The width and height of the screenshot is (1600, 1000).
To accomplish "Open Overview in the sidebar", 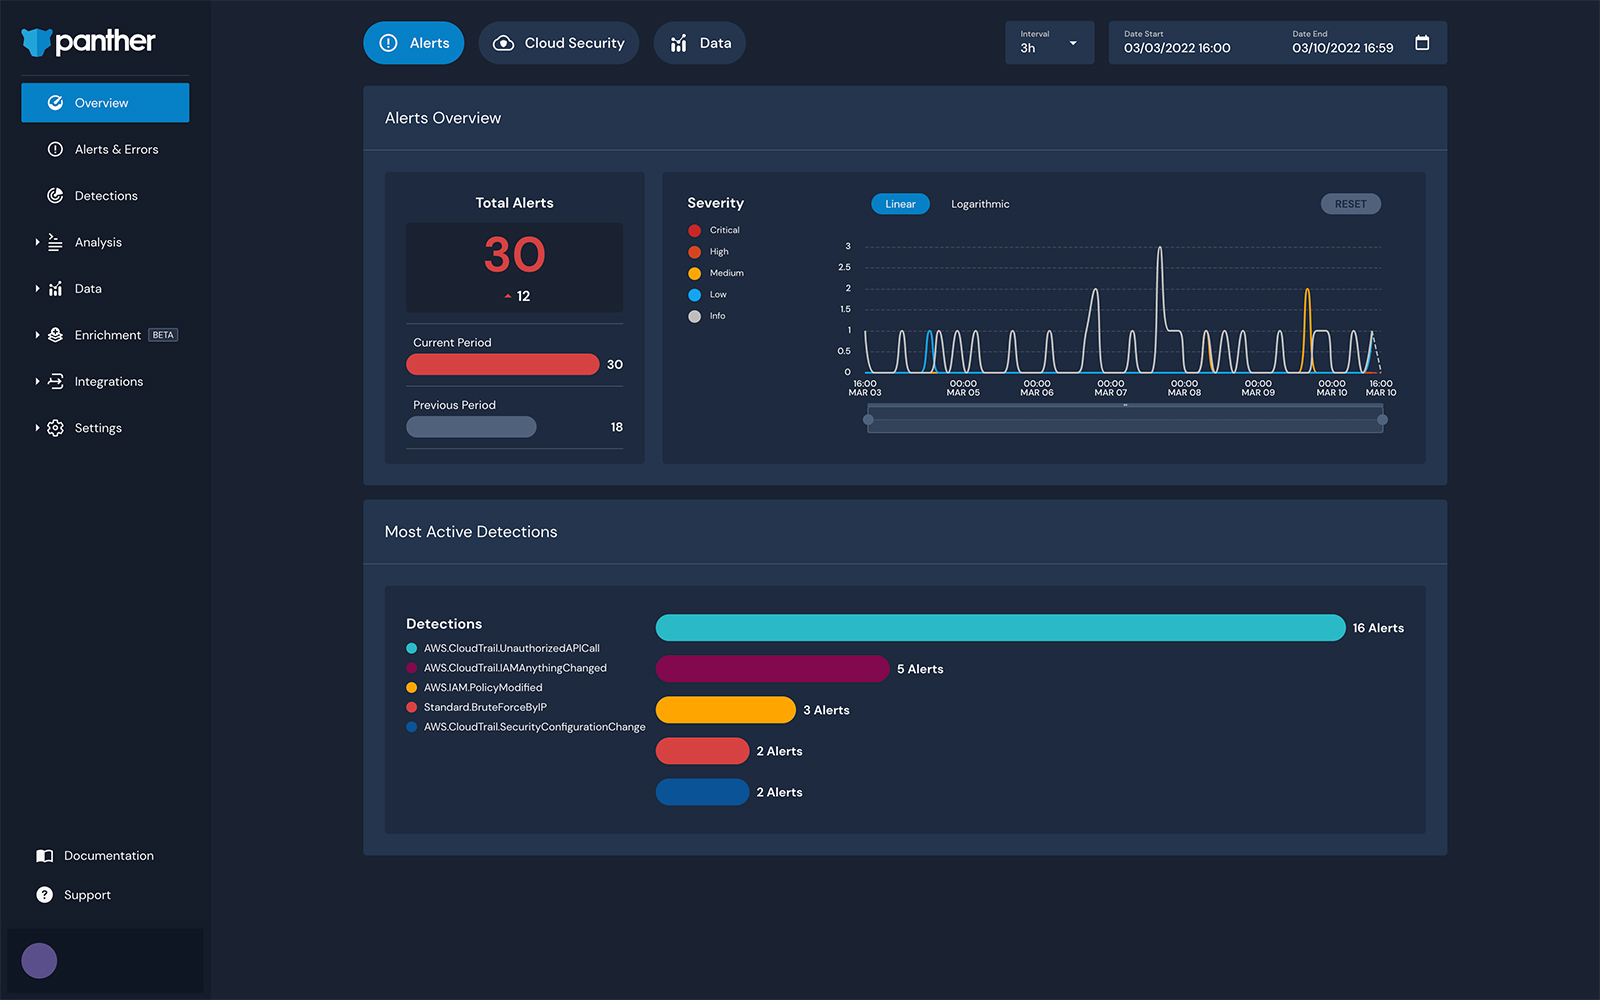I will point(105,103).
